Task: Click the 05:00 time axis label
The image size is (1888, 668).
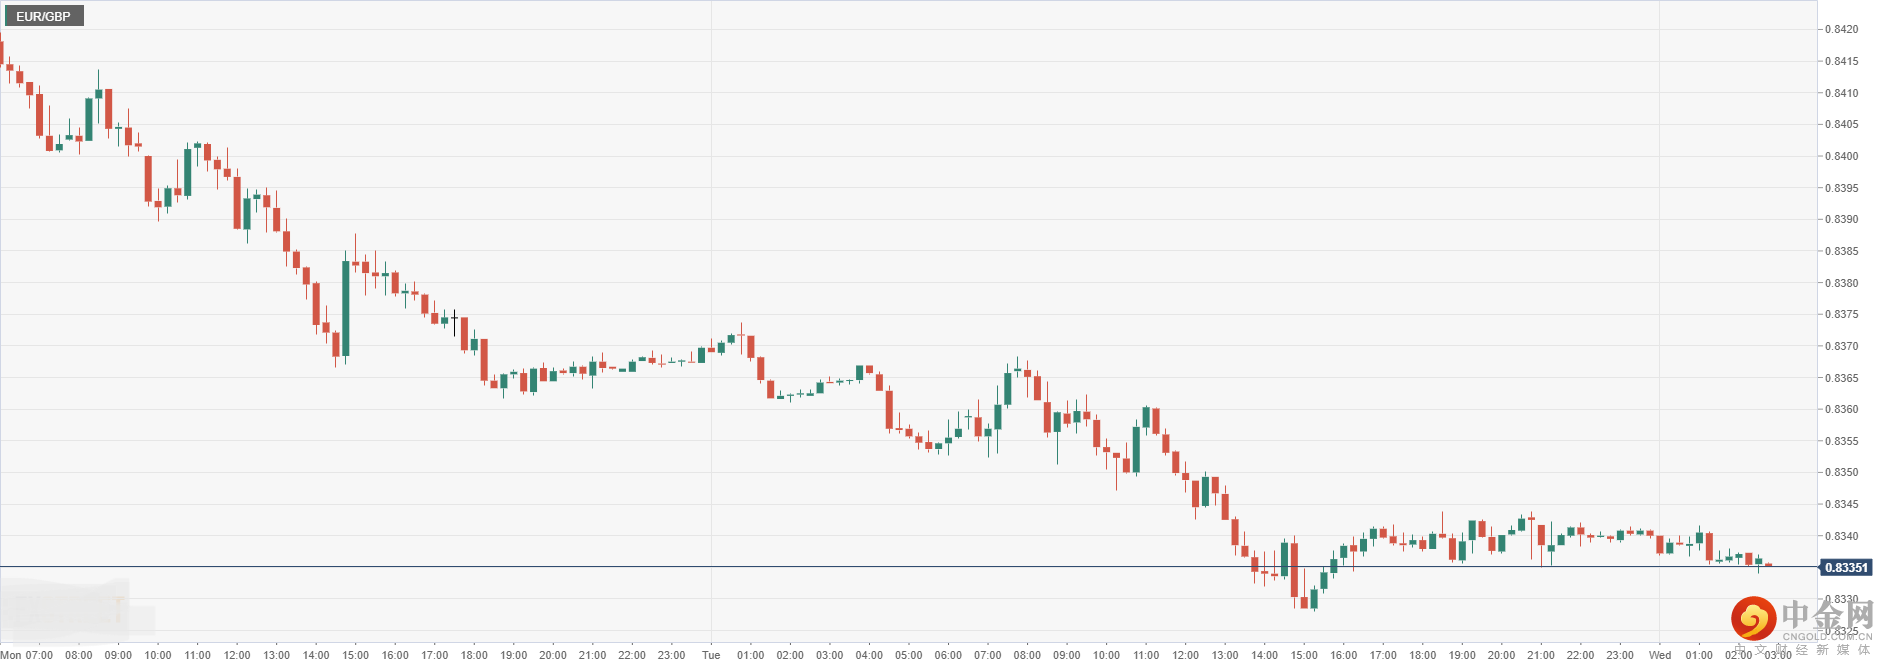Action: [x=909, y=656]
